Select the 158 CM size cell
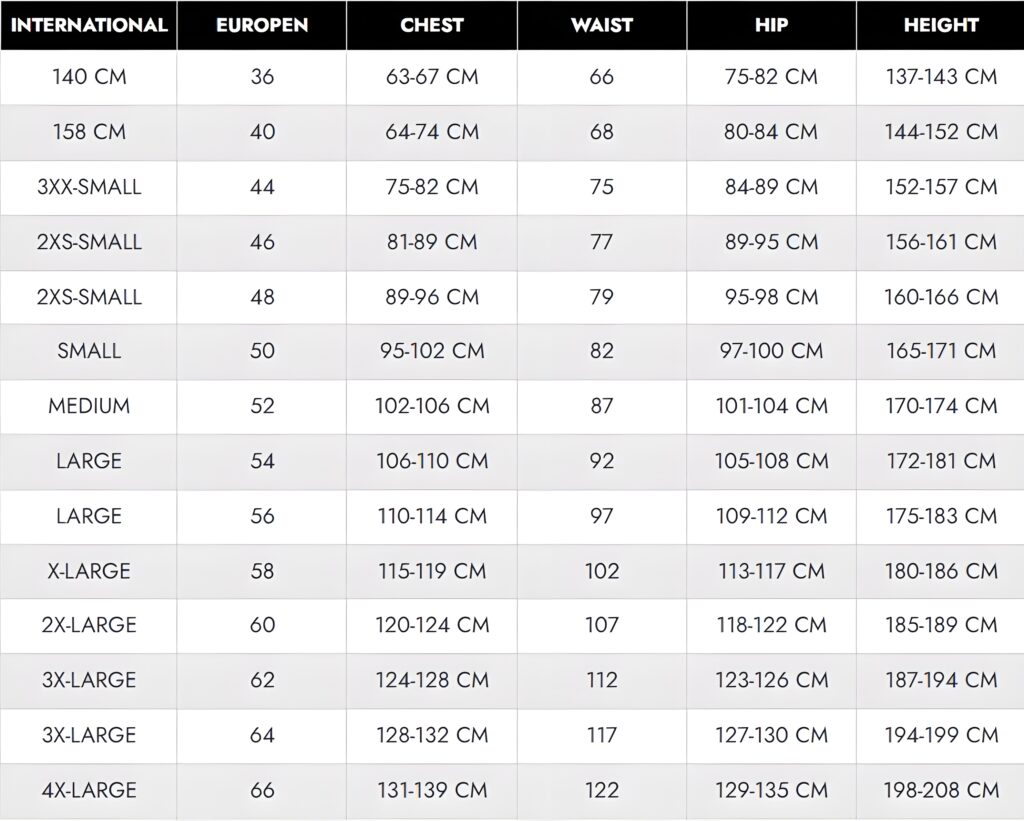This screenshot has width=1024, height=821. [x=89, y=132]
